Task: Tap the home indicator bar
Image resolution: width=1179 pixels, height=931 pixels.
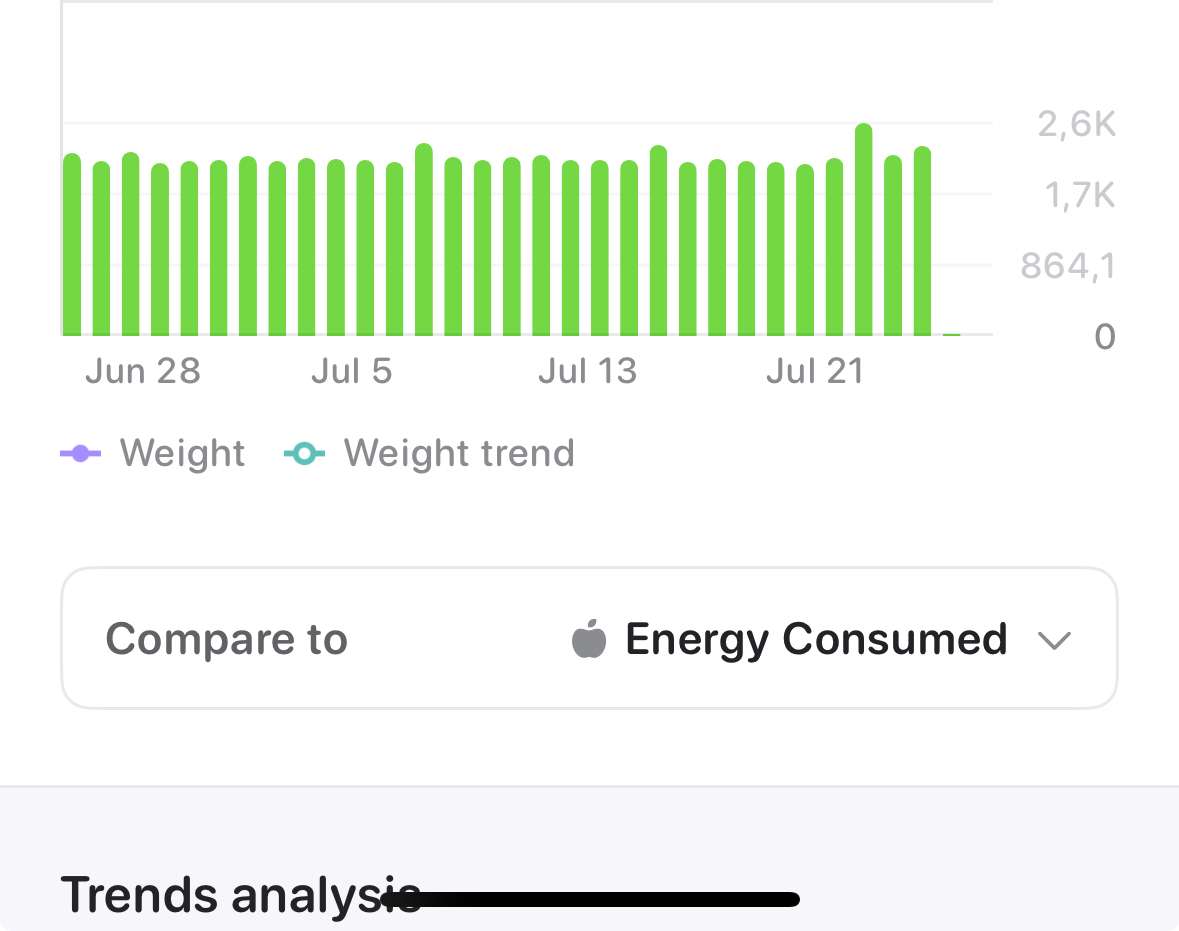Action: 590,899
